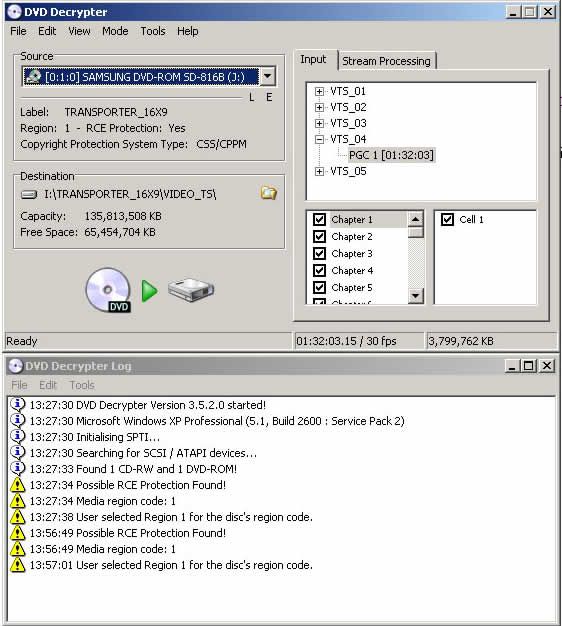
Task: Open the Tools menu in the log window
Action: (82, 385)
